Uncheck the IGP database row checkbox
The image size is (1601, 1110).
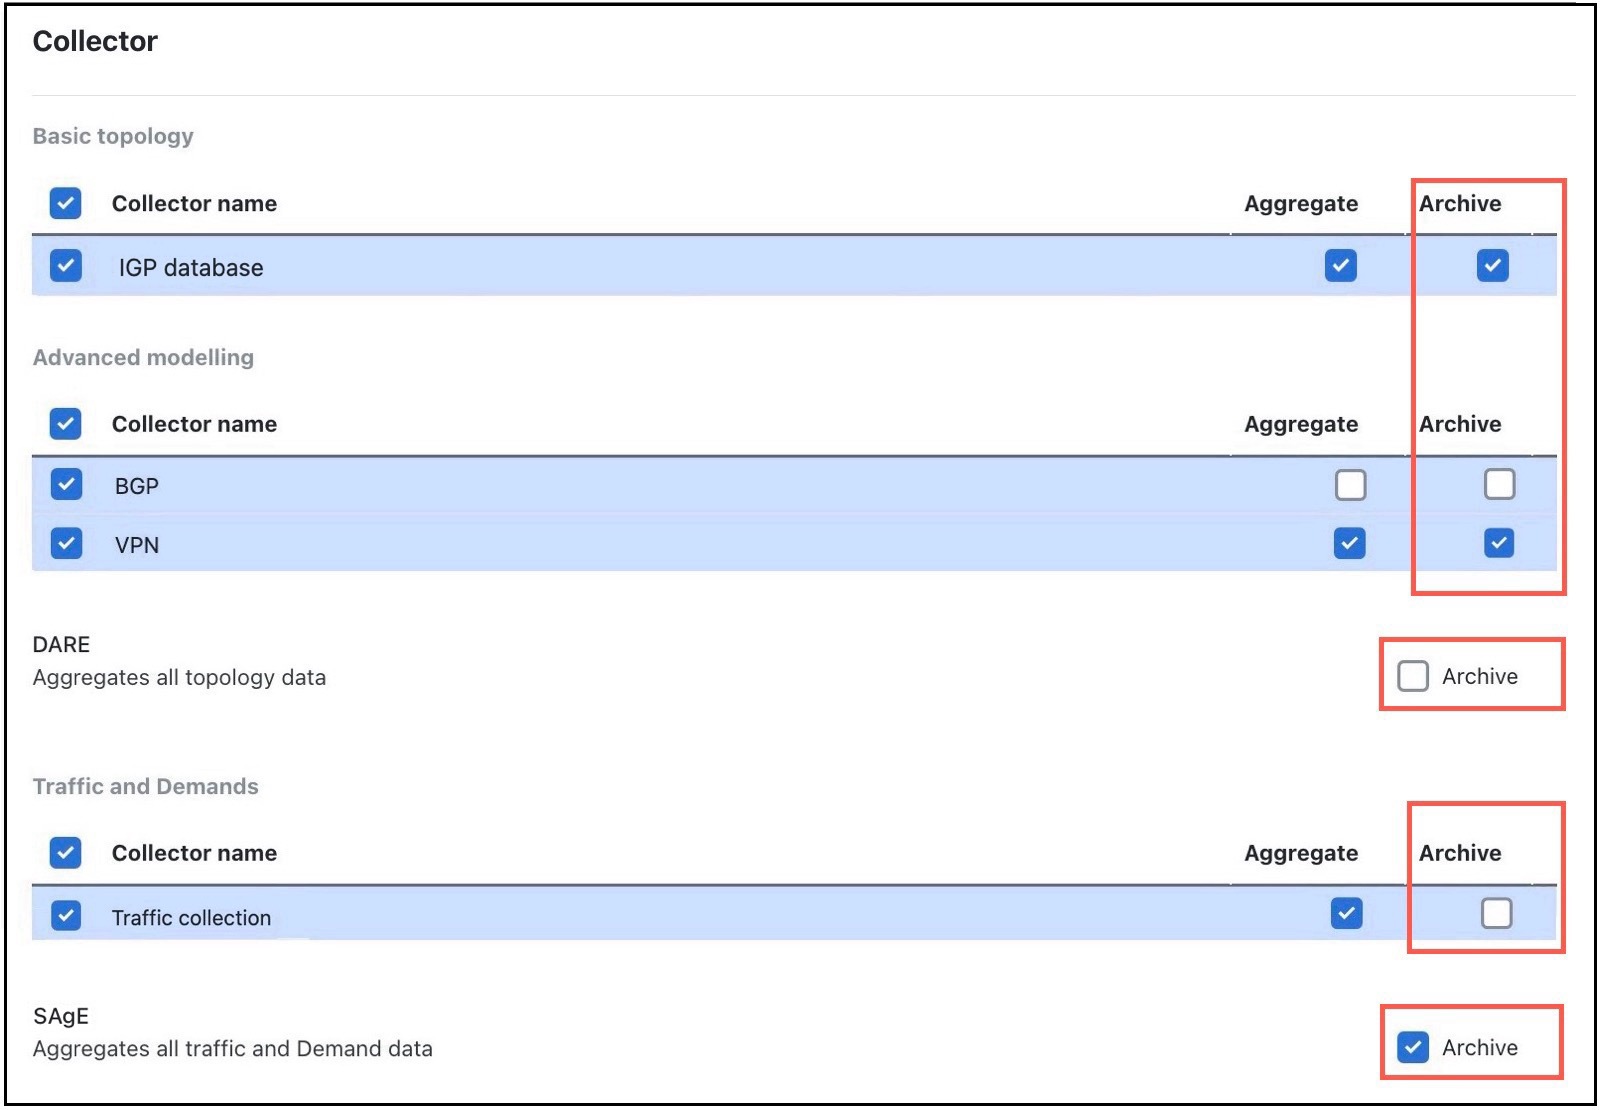pyautogui.click(x=65, y=267)
